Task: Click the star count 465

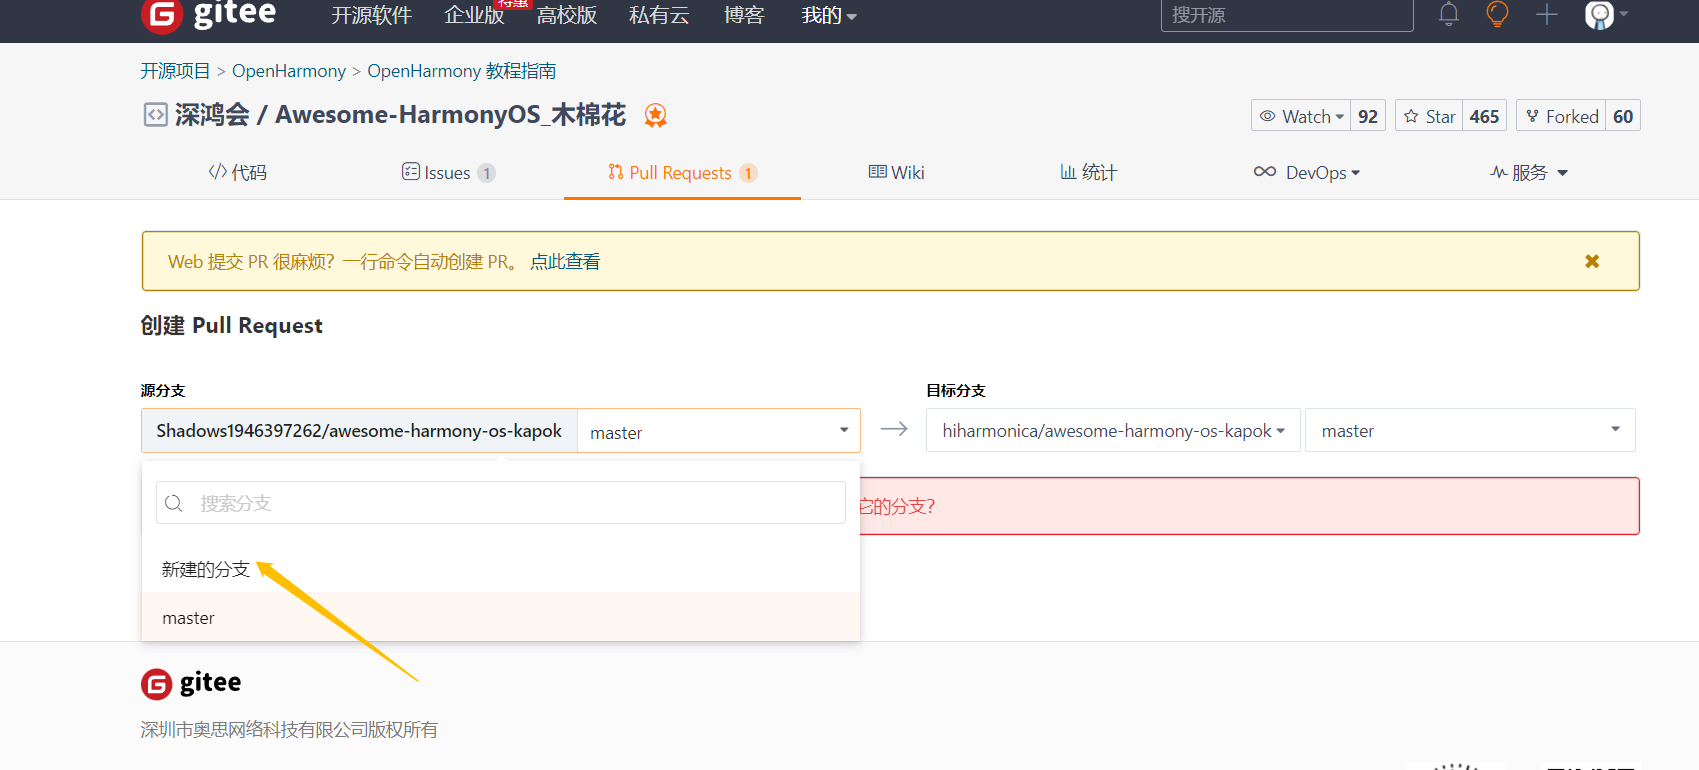Action: coord(1484,116)
